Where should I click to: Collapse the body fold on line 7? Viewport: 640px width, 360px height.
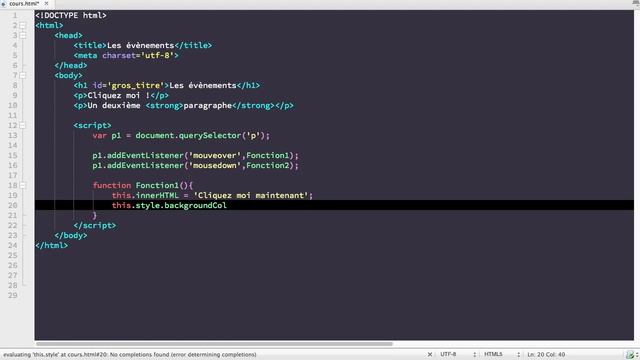(x=23, y=76)
